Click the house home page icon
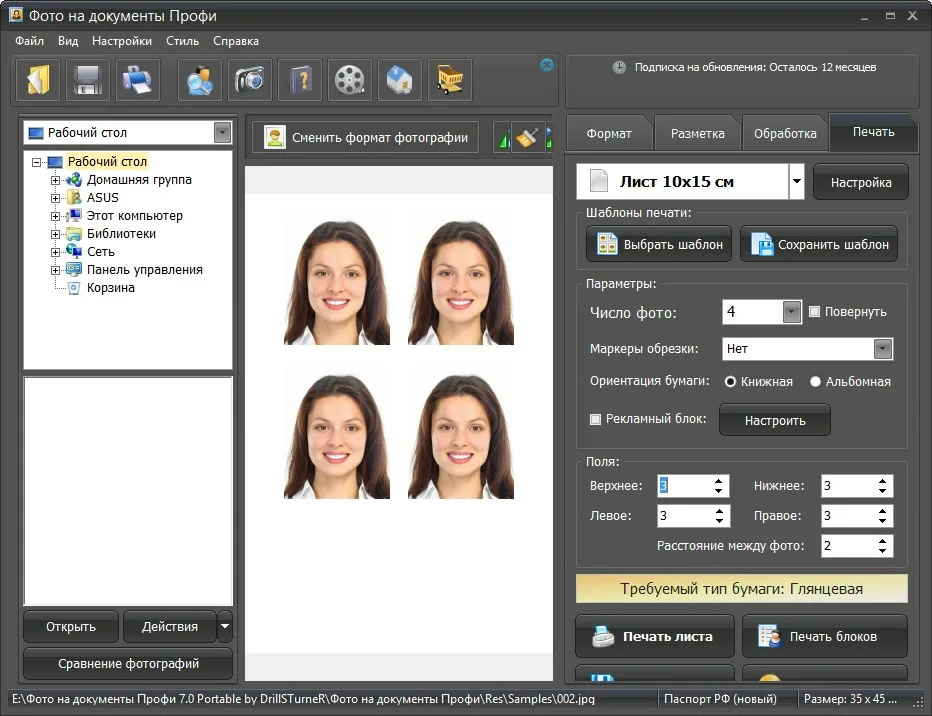 [399, 80]
